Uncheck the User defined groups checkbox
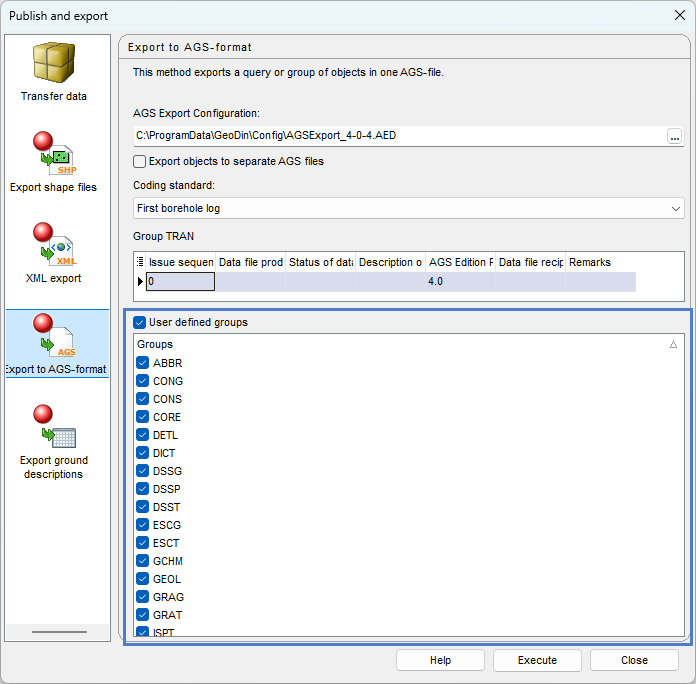696x684 pixels. pyautogui.click(x=140, y=323)
